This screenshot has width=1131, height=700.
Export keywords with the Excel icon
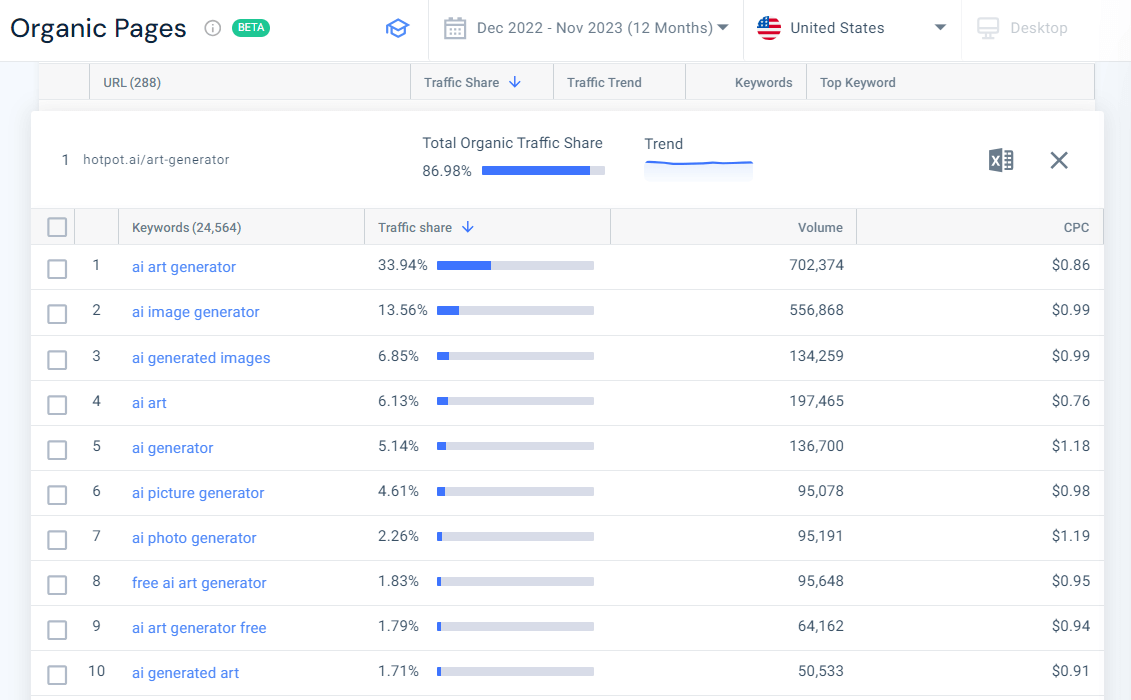(x=1001, y=160)
